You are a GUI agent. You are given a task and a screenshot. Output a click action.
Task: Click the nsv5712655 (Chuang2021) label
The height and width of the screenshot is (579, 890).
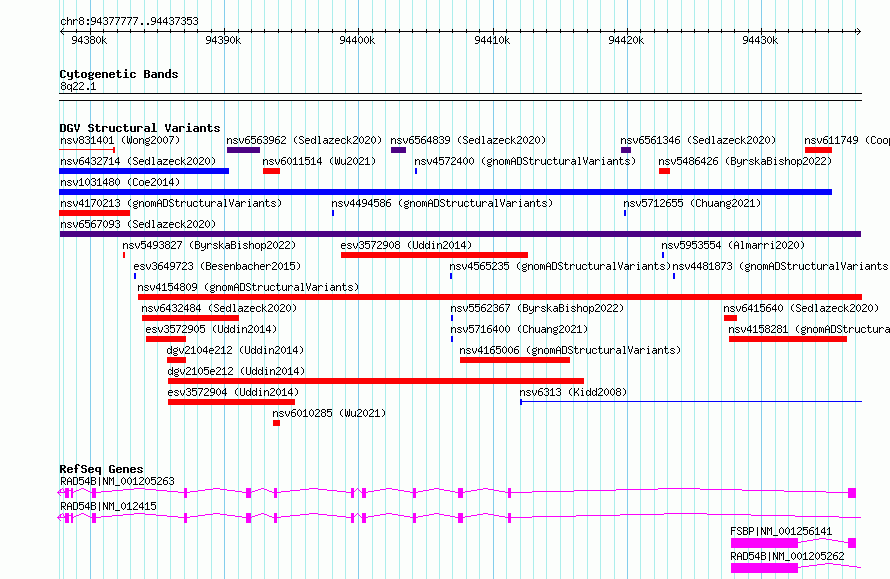(692, 203)
